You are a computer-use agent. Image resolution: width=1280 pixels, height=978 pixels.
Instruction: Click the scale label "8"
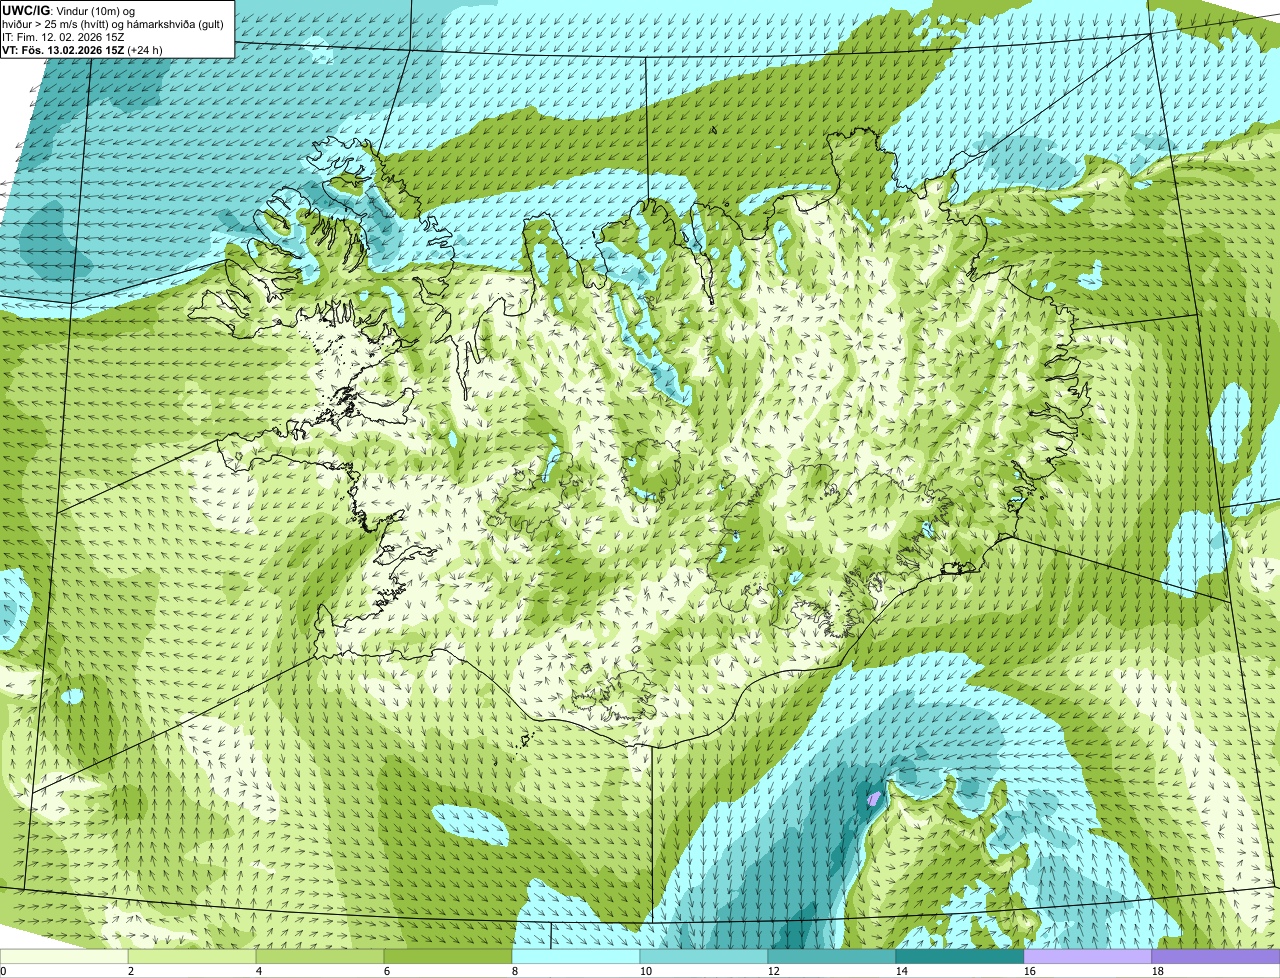click(515, 971)
